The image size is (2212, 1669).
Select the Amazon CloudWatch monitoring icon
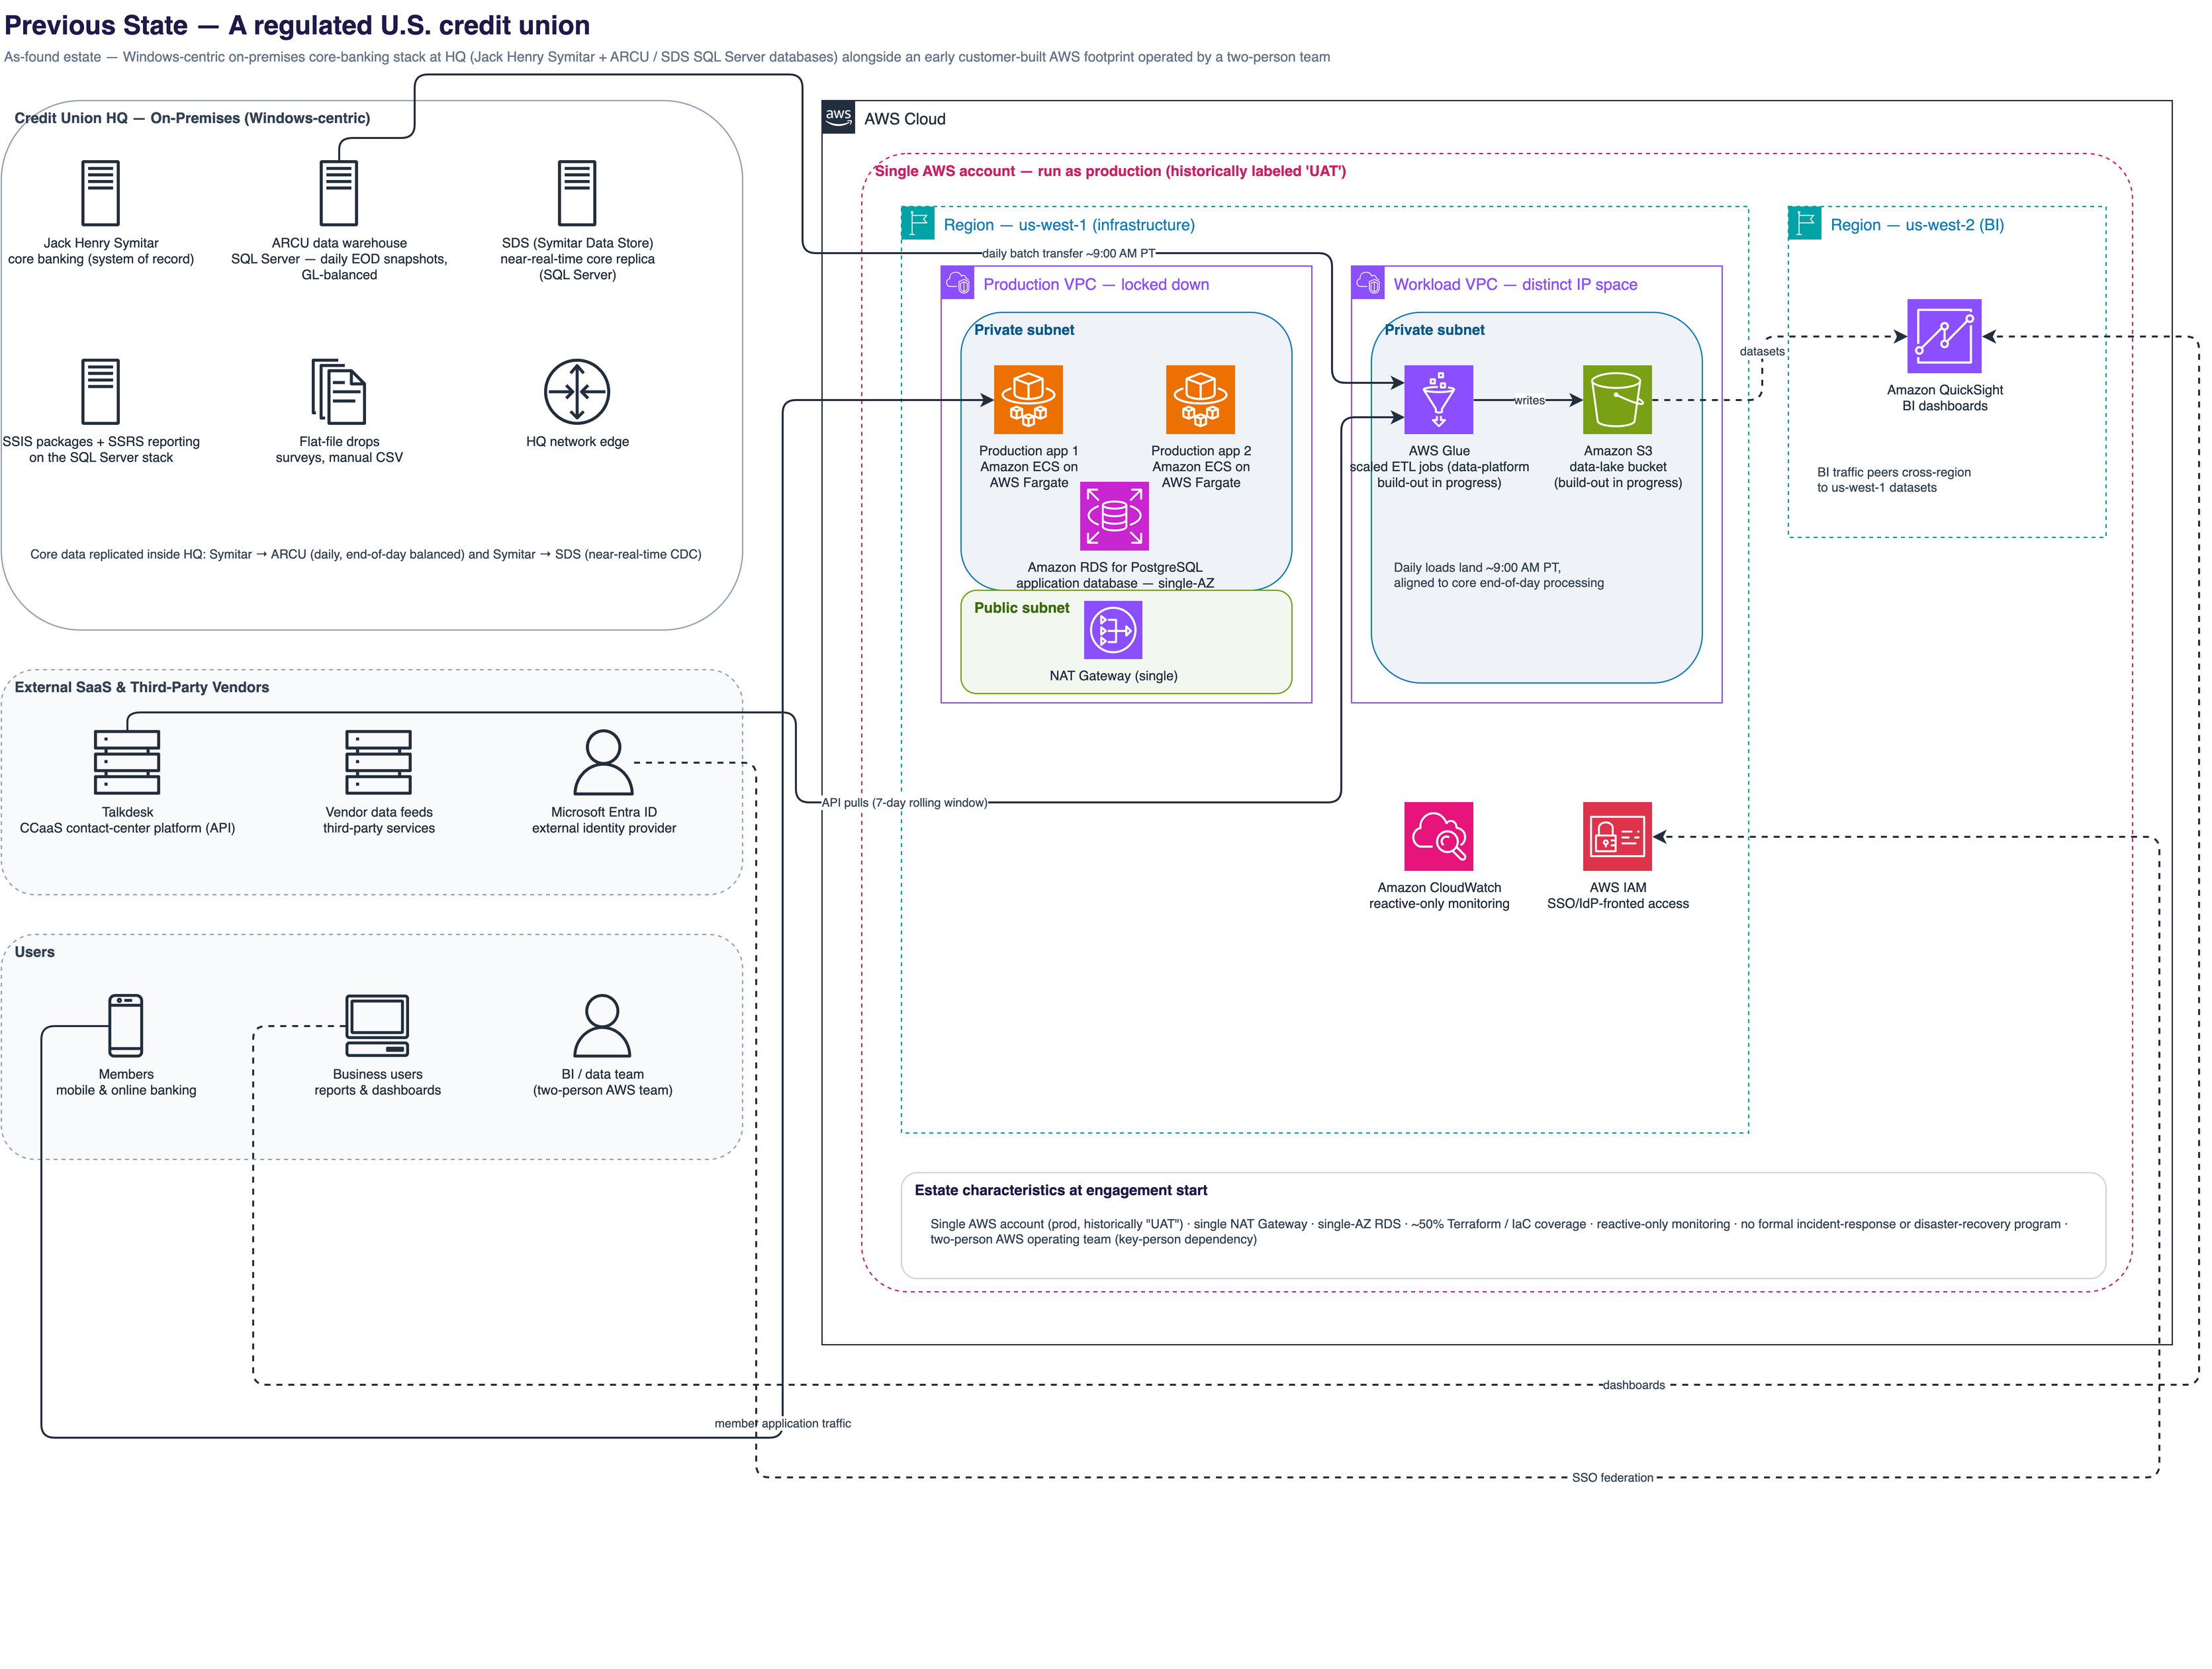point(1438,836)
